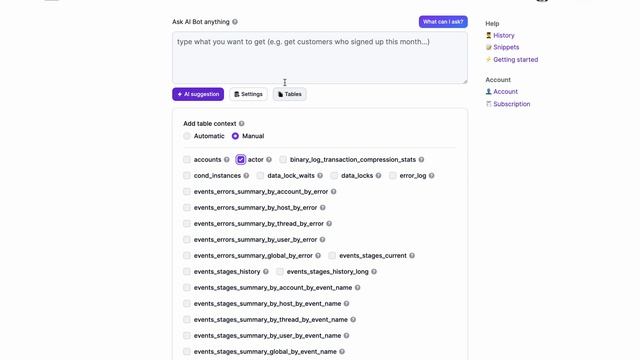The width and height of the screenshot is (640, 360).
Task: Open info icon beside accounts table
Action: pyautogui.click(x=227, y=160)
